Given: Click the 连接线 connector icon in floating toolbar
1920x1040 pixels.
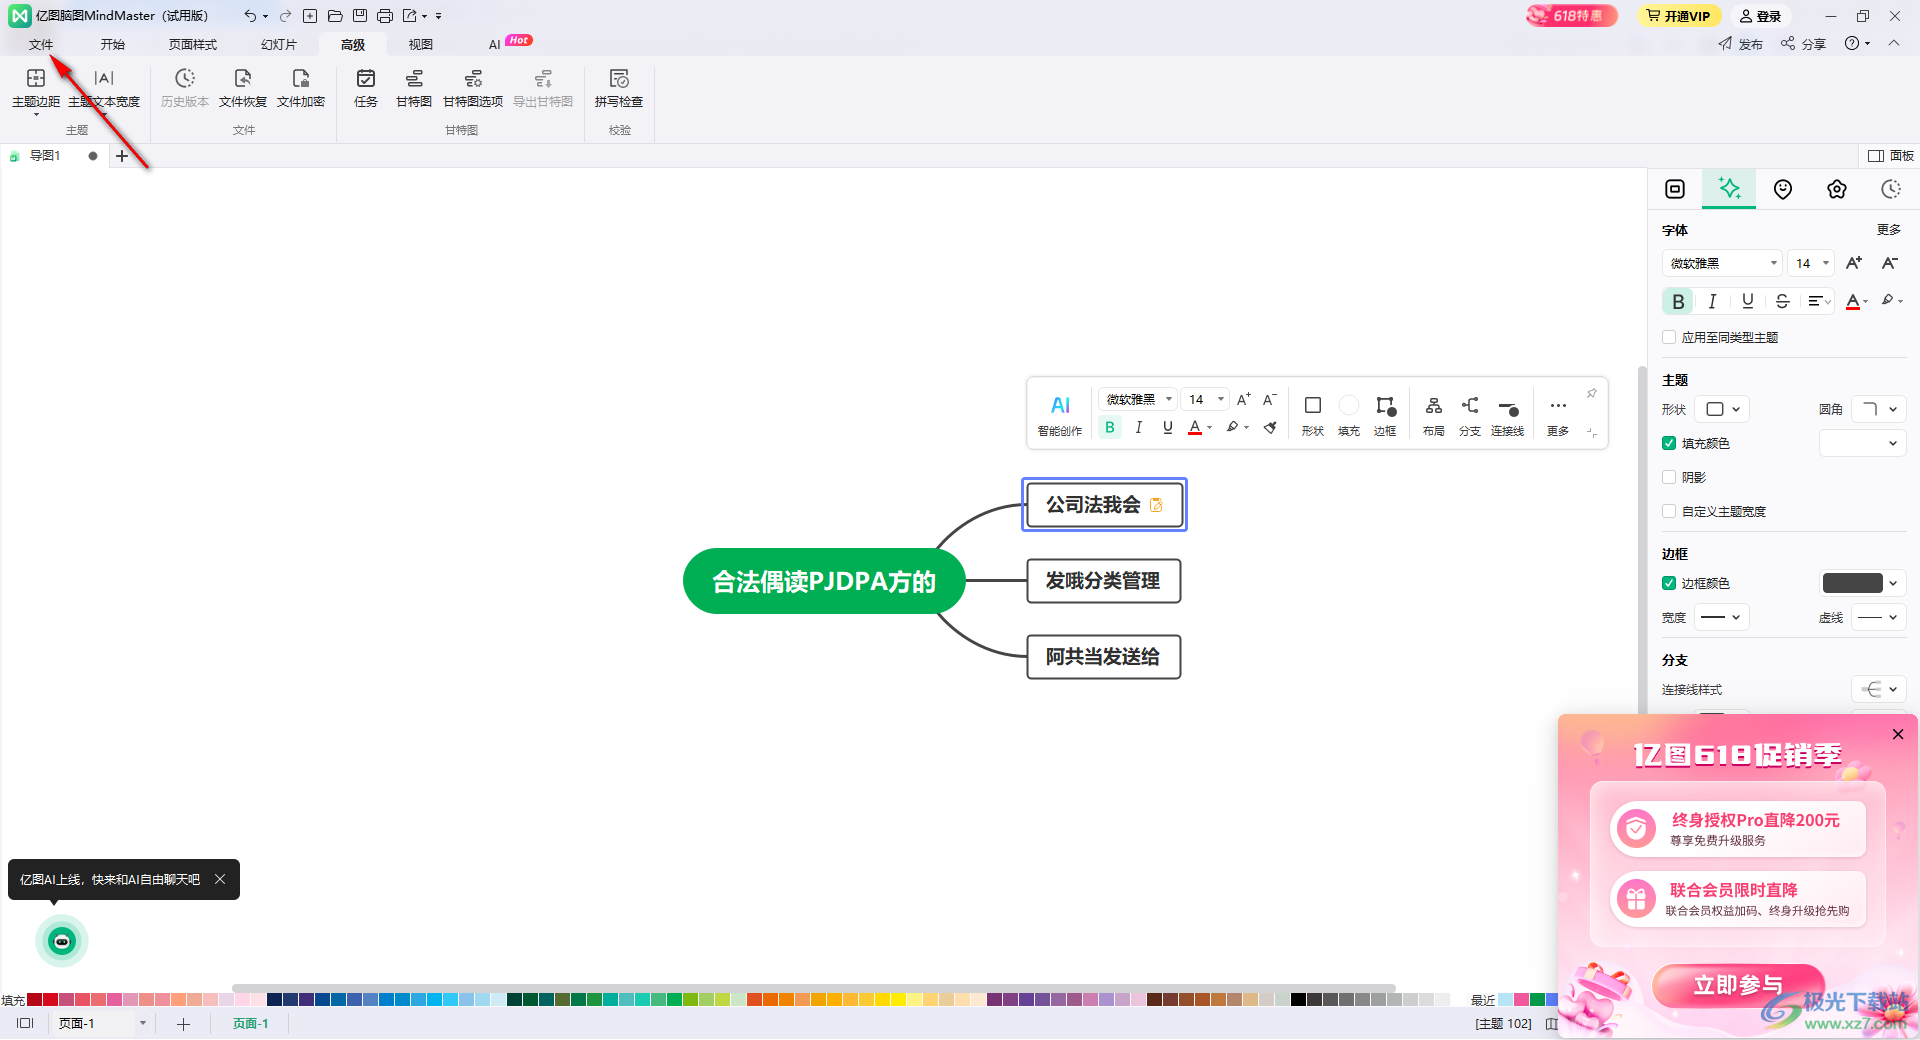Looking at the screenshot, I should coord(1507,414).
